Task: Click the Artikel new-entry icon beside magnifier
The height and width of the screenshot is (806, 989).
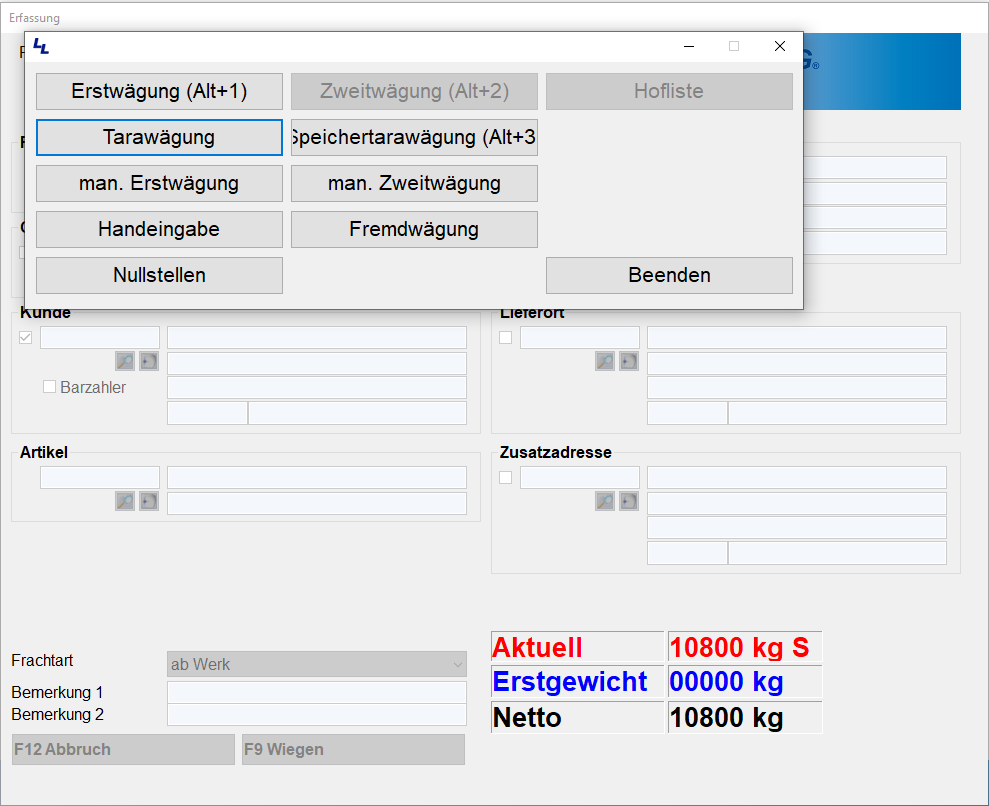Action: (x=149, y=501)
